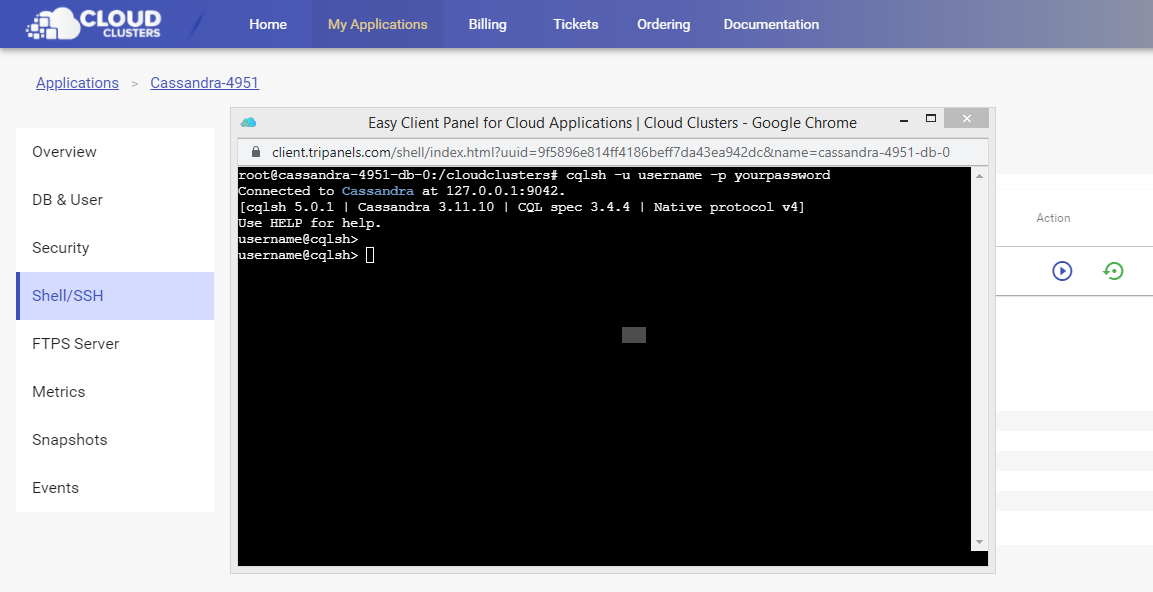
Task: Maximize the Easy Client Panel window
Action: click(x=930, y=118)
